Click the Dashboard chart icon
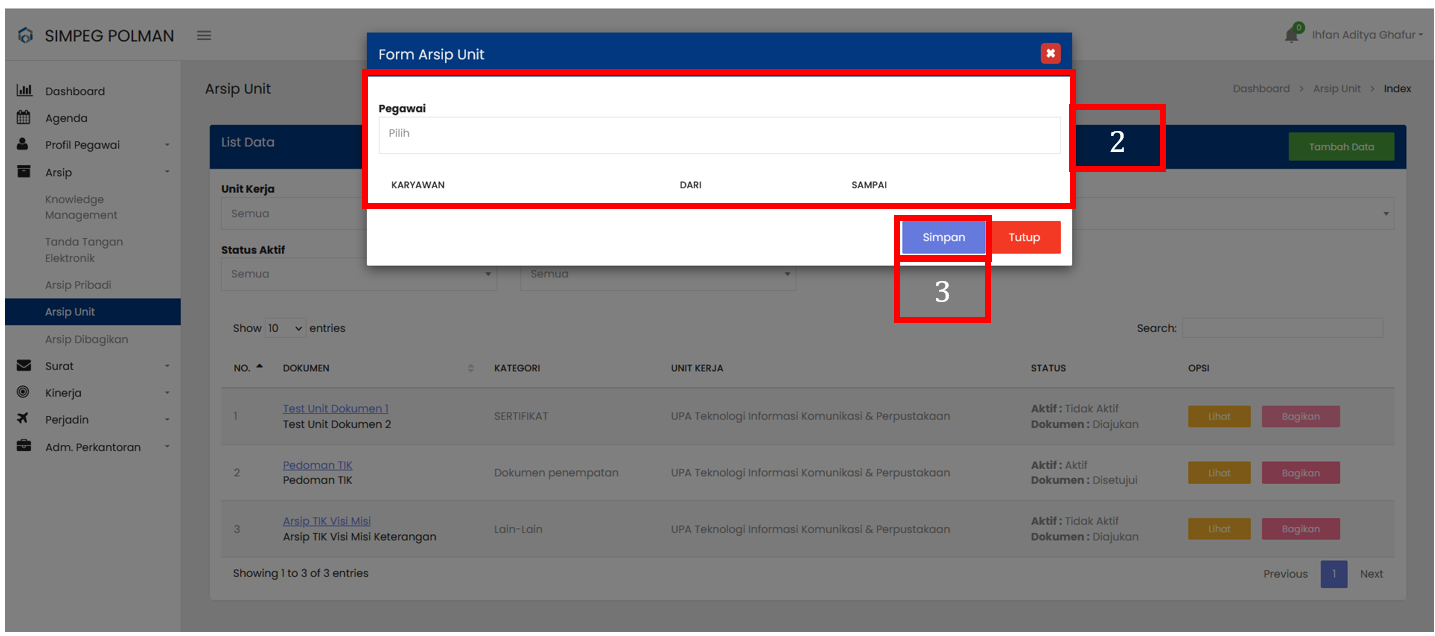Viewport: 1435px width, 636px height. (x=24, y=91)
